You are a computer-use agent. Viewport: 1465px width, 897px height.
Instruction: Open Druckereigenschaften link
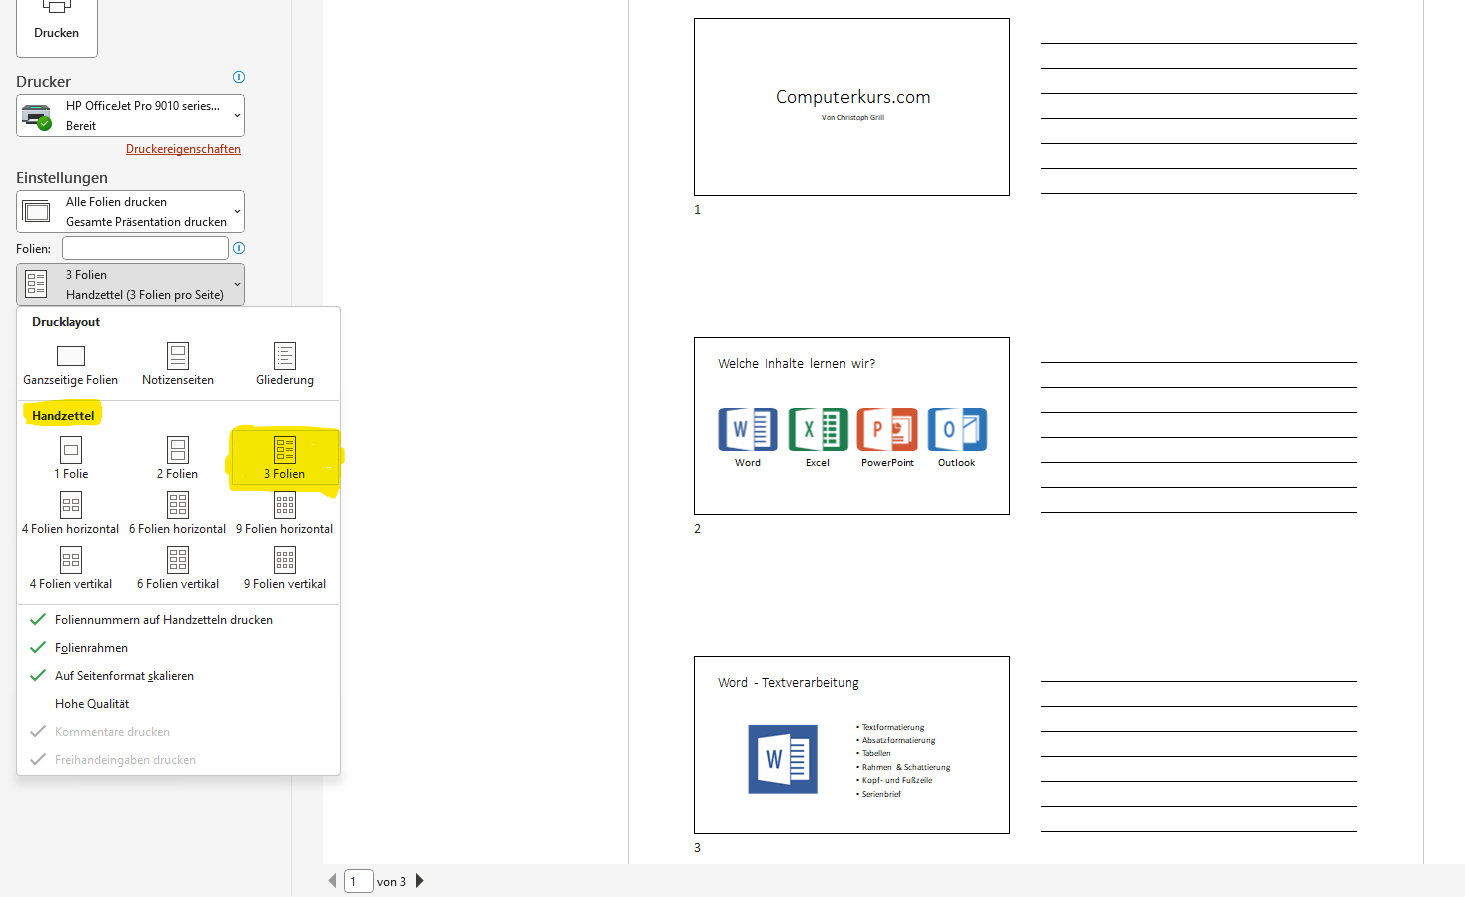tap(183, 148)
